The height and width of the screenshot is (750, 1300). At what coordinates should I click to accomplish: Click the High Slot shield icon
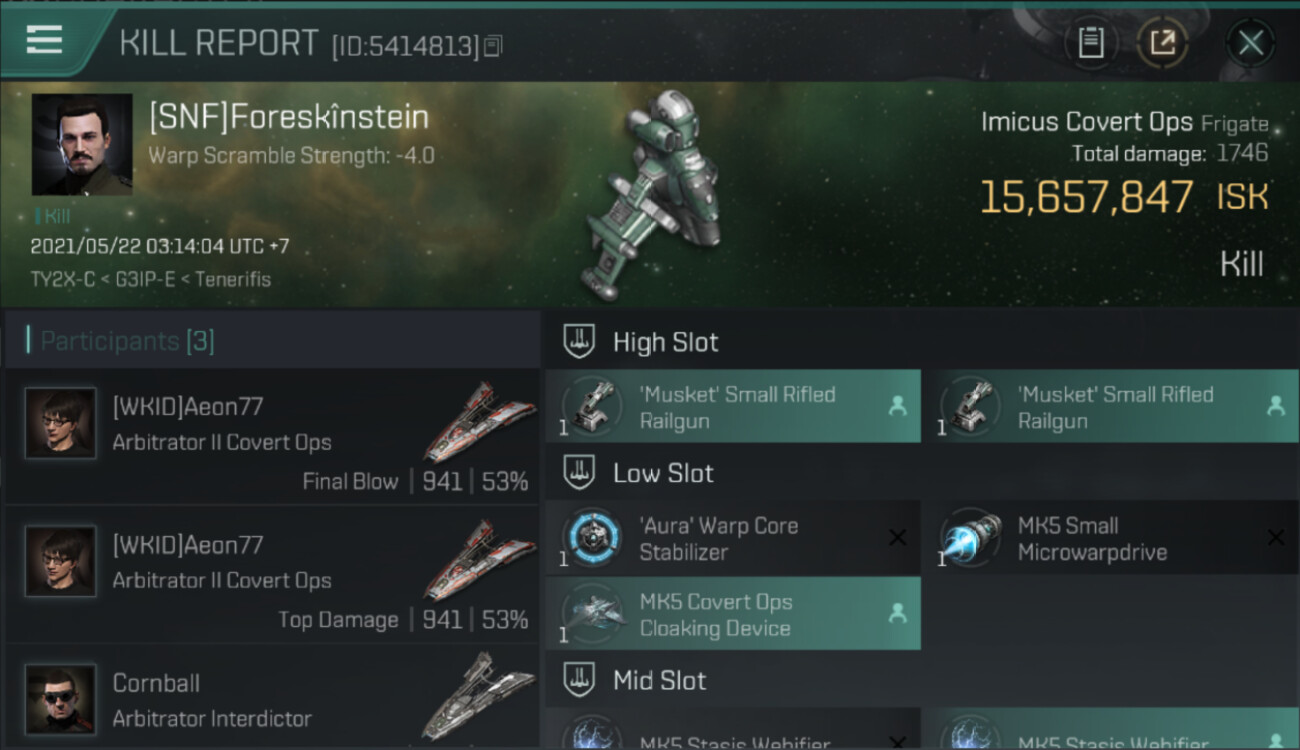pos(580,342)
